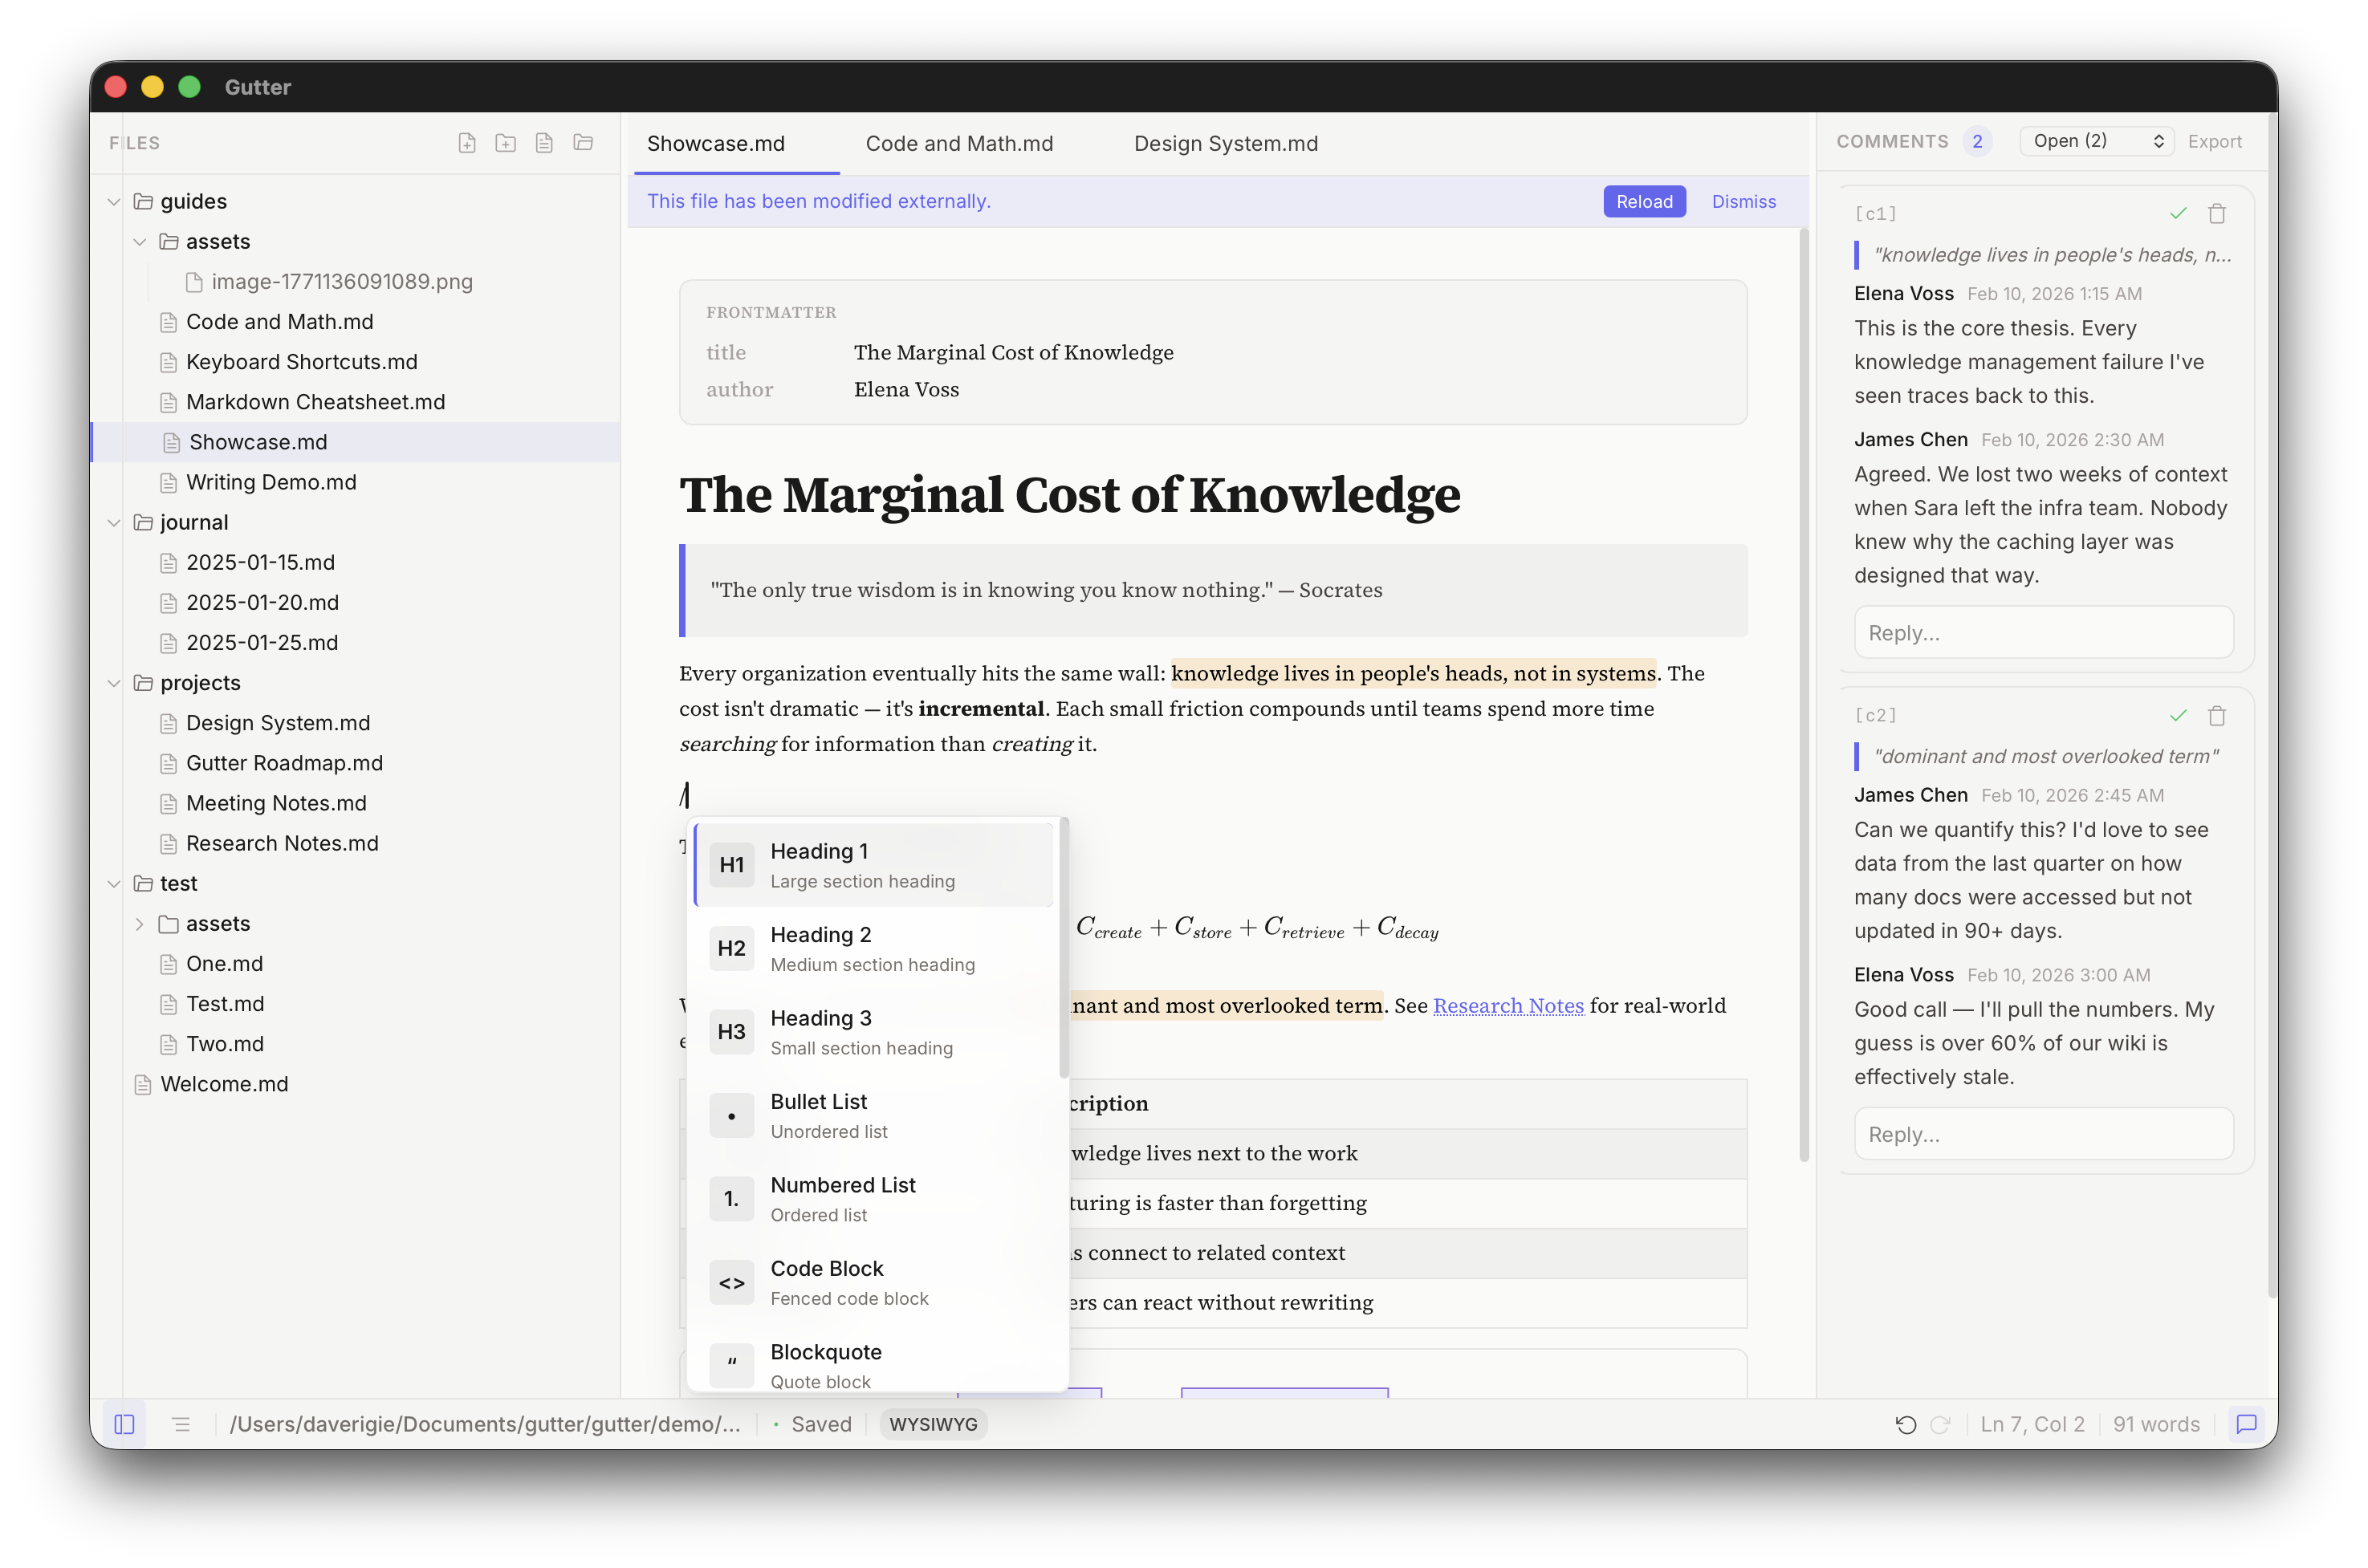Collapse the guides folder chevron
Image resolution: width=2368 pixels, height=1568 pixels.
[x=114, y=201]
